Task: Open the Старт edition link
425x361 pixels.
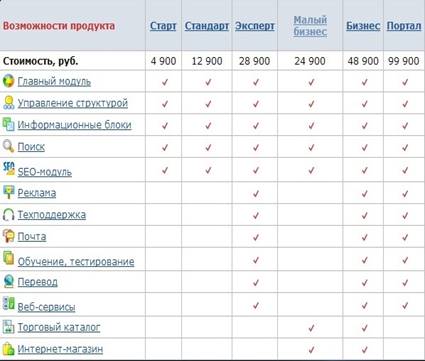Action: point(163,26)
